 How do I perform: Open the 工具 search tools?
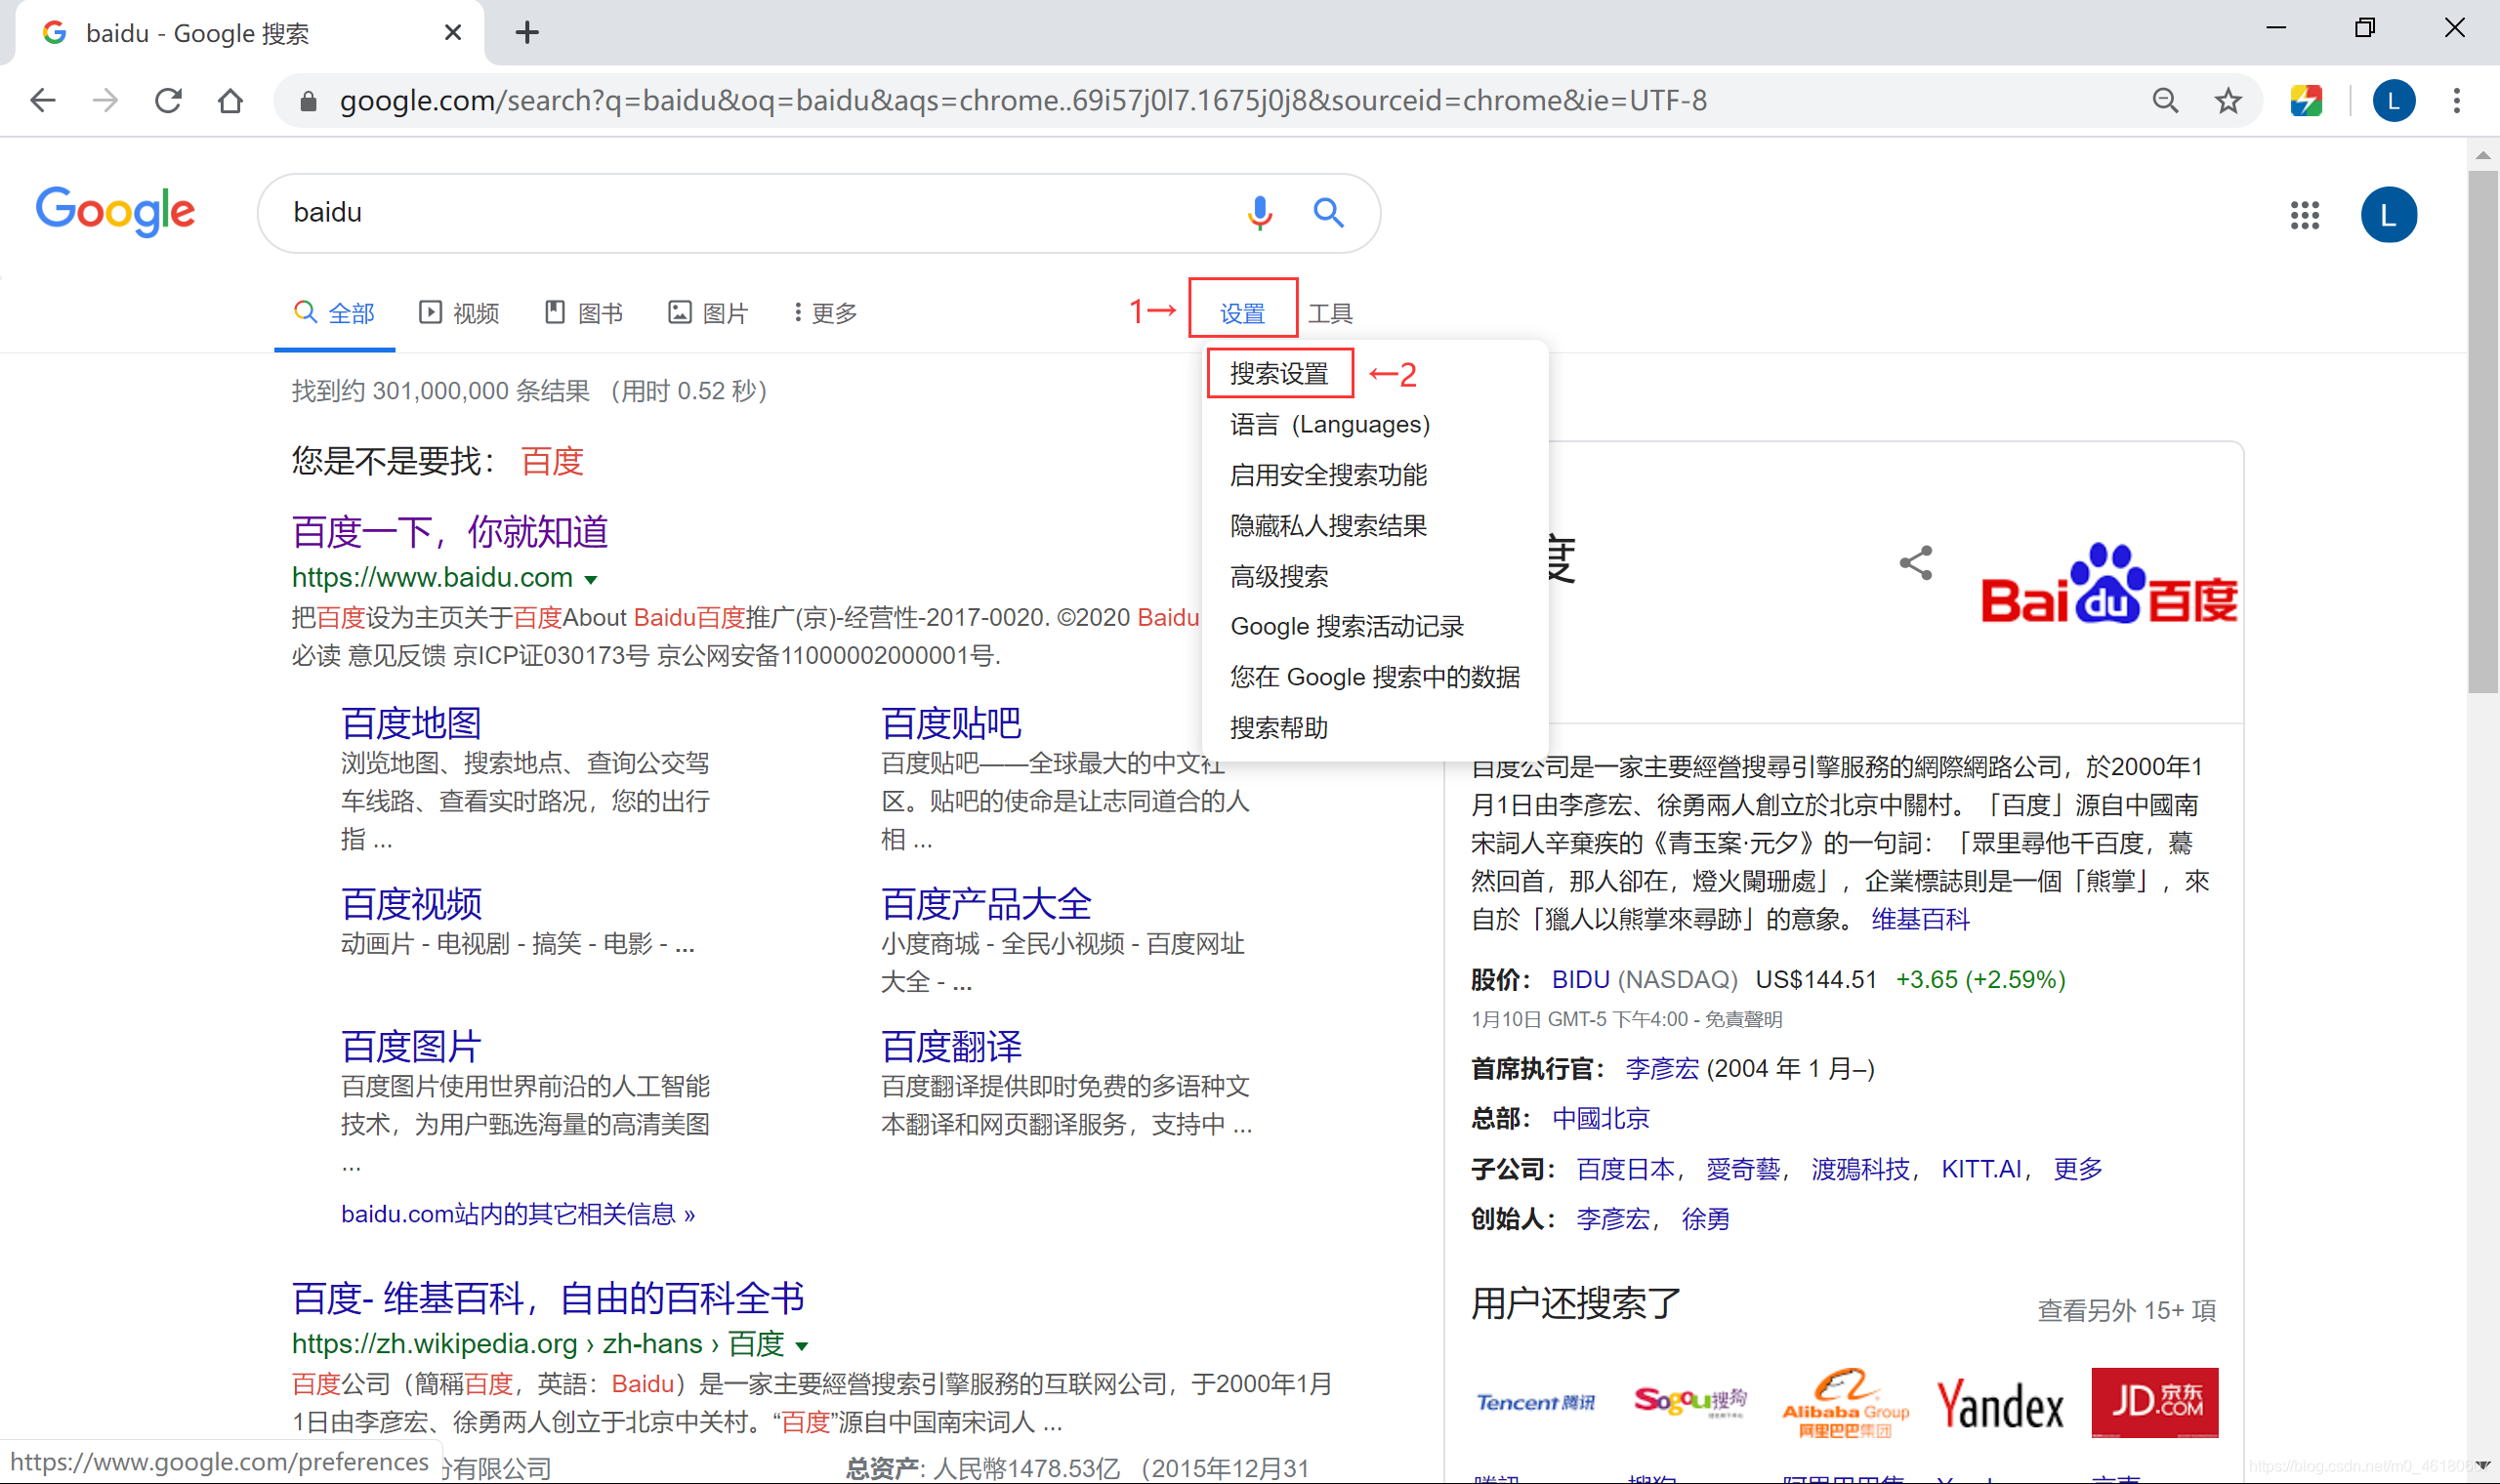(1329, 313)
